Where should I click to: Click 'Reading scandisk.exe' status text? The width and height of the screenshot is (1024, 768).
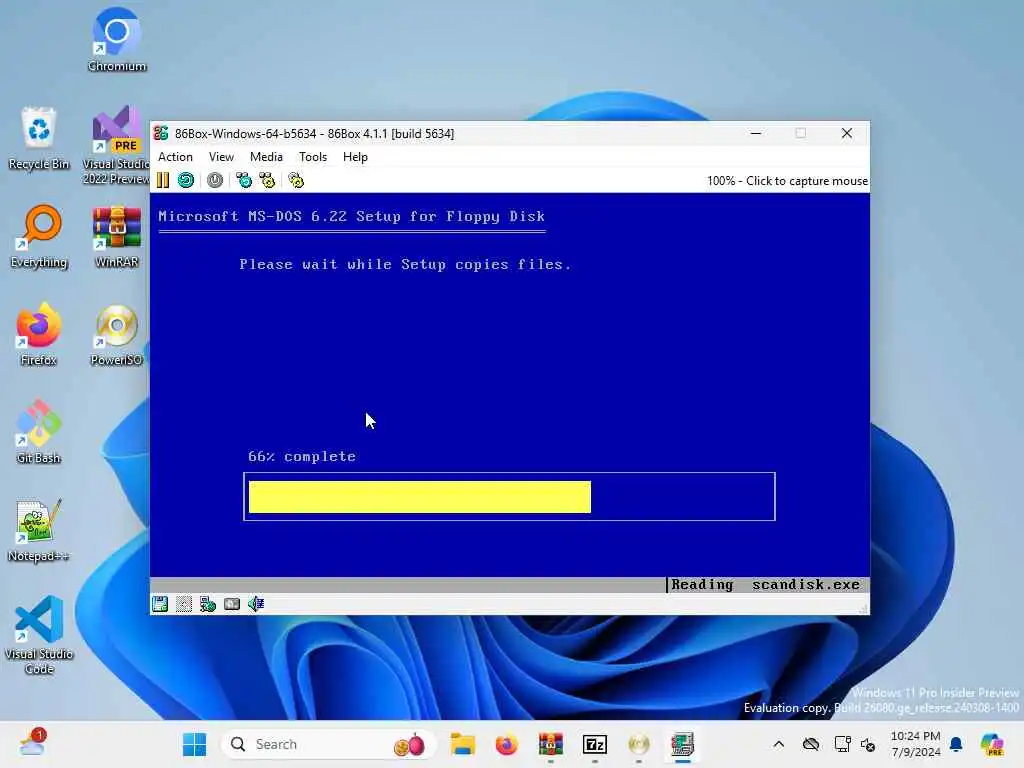(765, 584)
